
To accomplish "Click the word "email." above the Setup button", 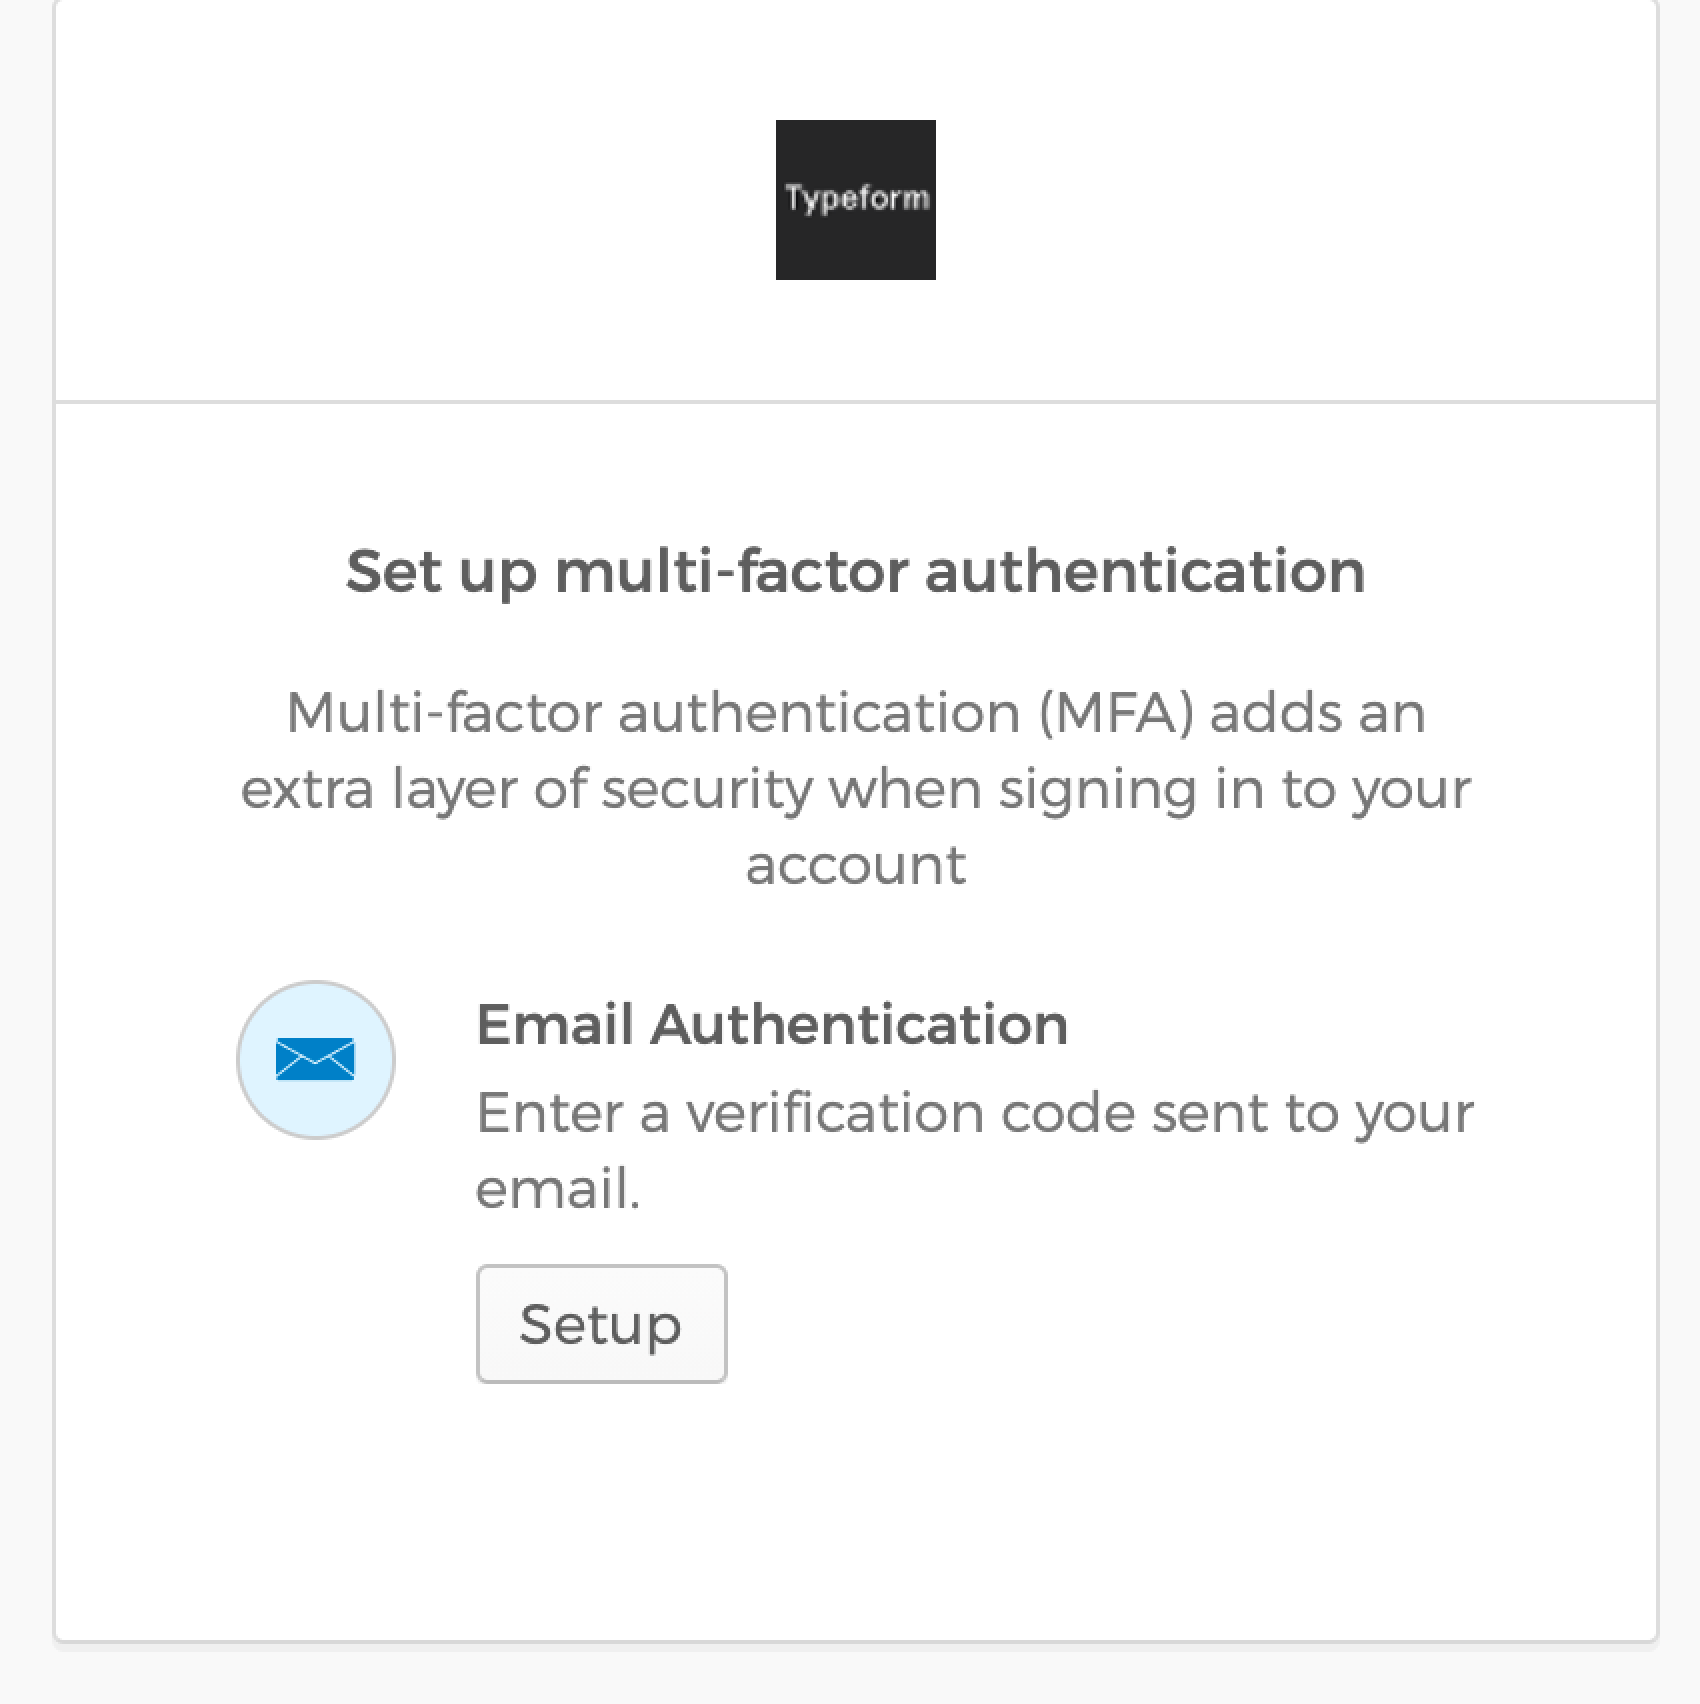I will tap(558, 1189).
